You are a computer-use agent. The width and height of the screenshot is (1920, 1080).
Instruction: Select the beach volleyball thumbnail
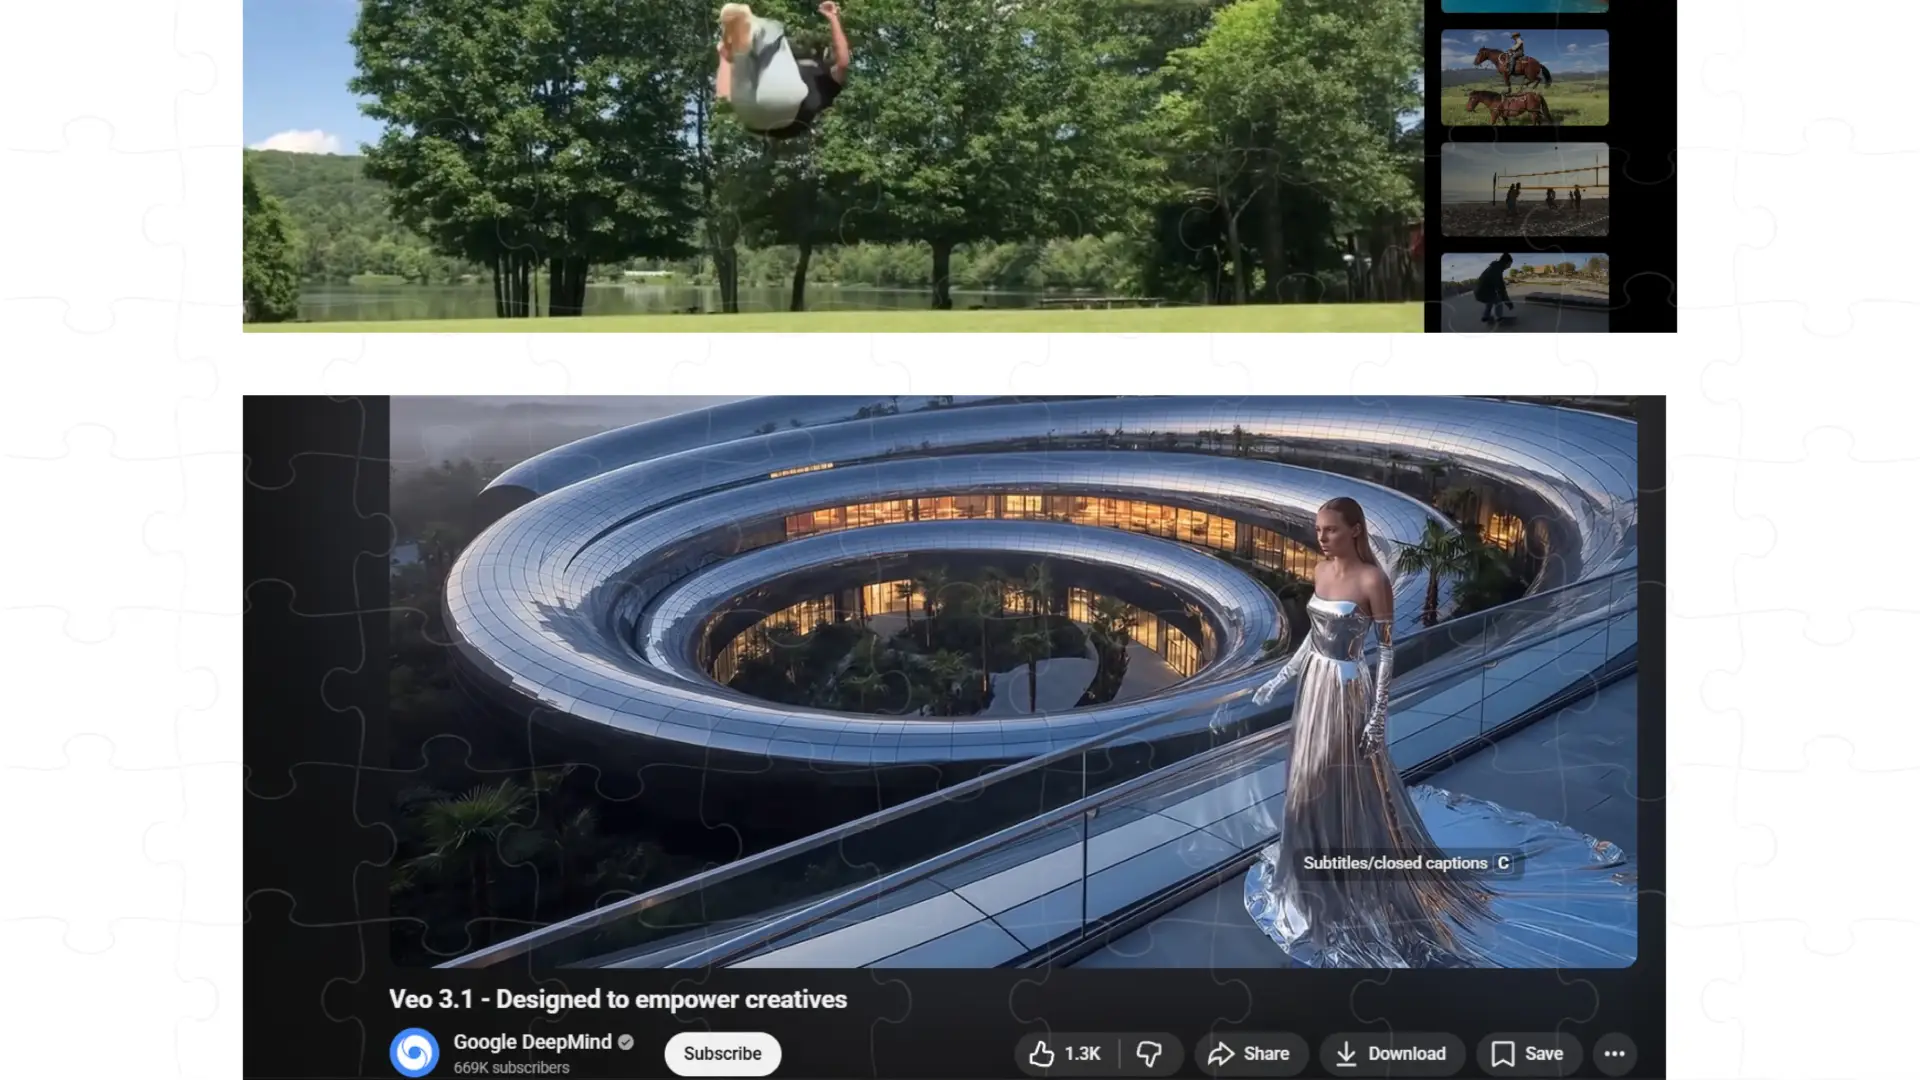pos(1524,189)
